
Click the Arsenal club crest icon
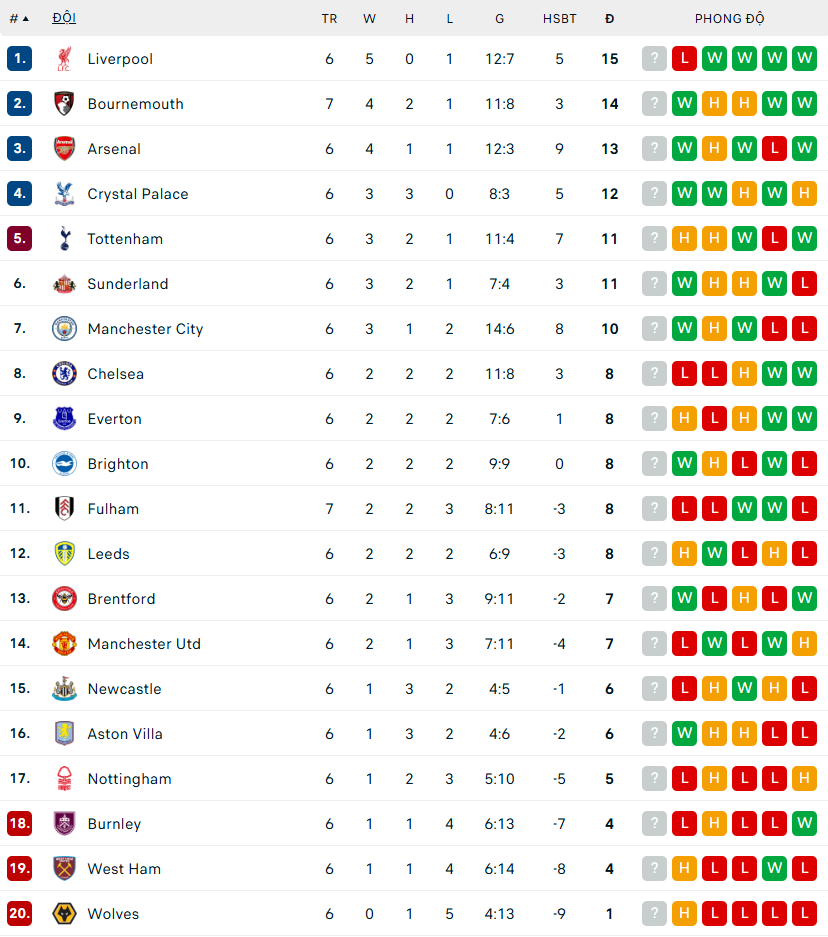pyautogui.click(x=64, y=149)
